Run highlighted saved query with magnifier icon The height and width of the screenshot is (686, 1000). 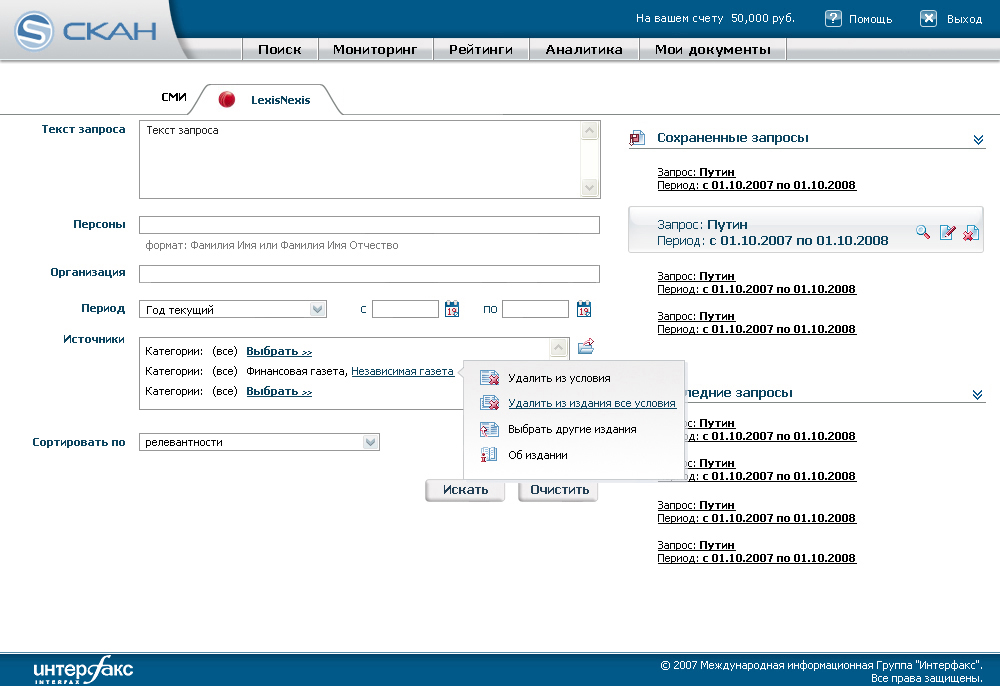coord(923,232)
